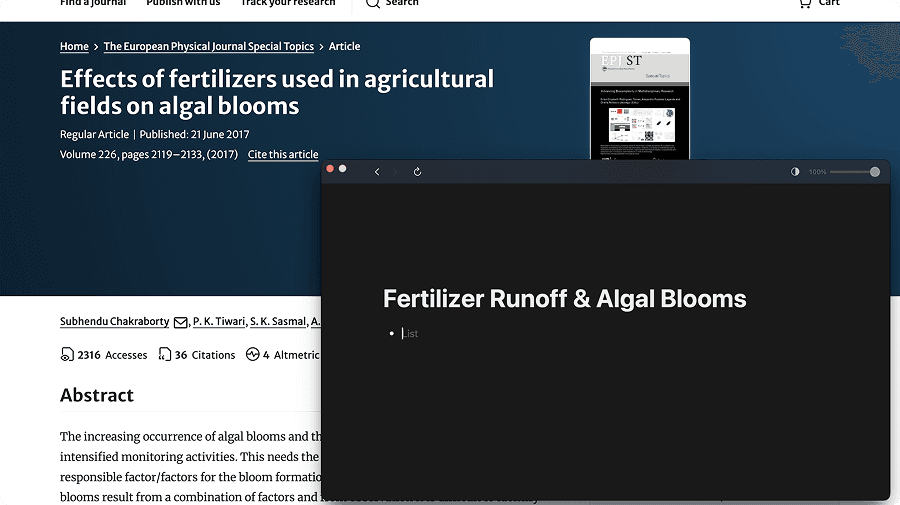The height and width of the screenshot is (505, 900).
Task: Click the 36 Citations icon
Action: (x=165, y=355)
